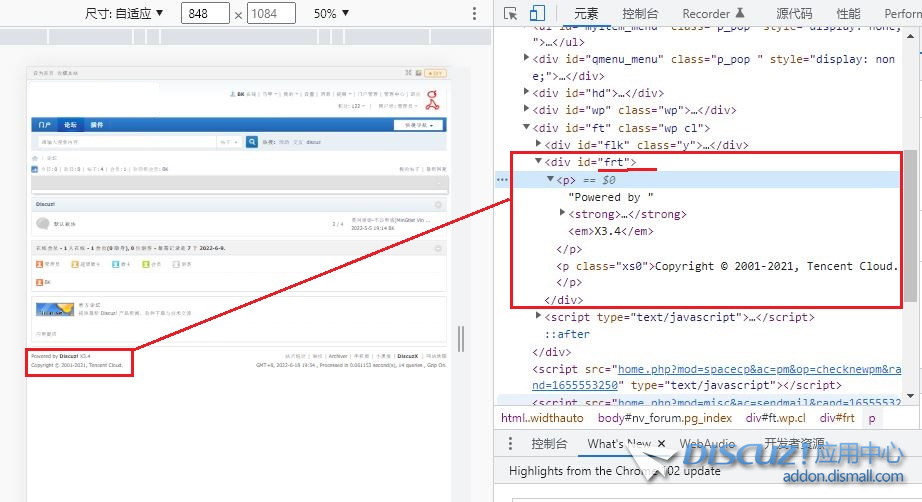Open the 尺寸: 自适应 dimensions dropdown
This screenshot has height=502, width=922.
coord(124,14)
